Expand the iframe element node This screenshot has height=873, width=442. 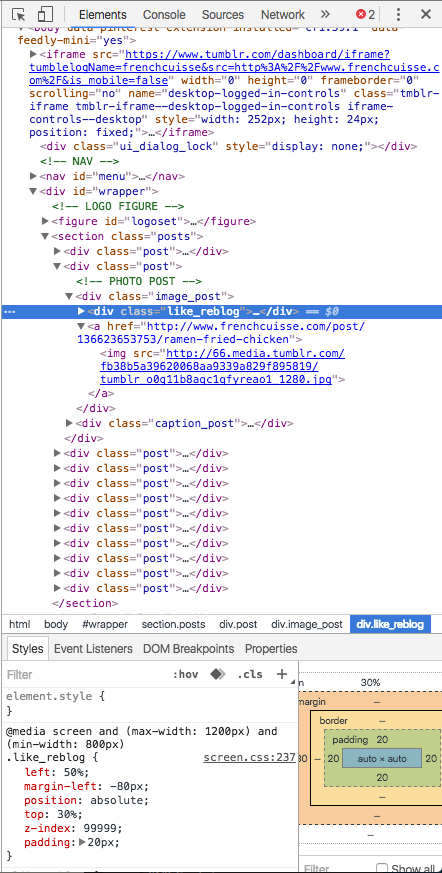pos(33,54)
